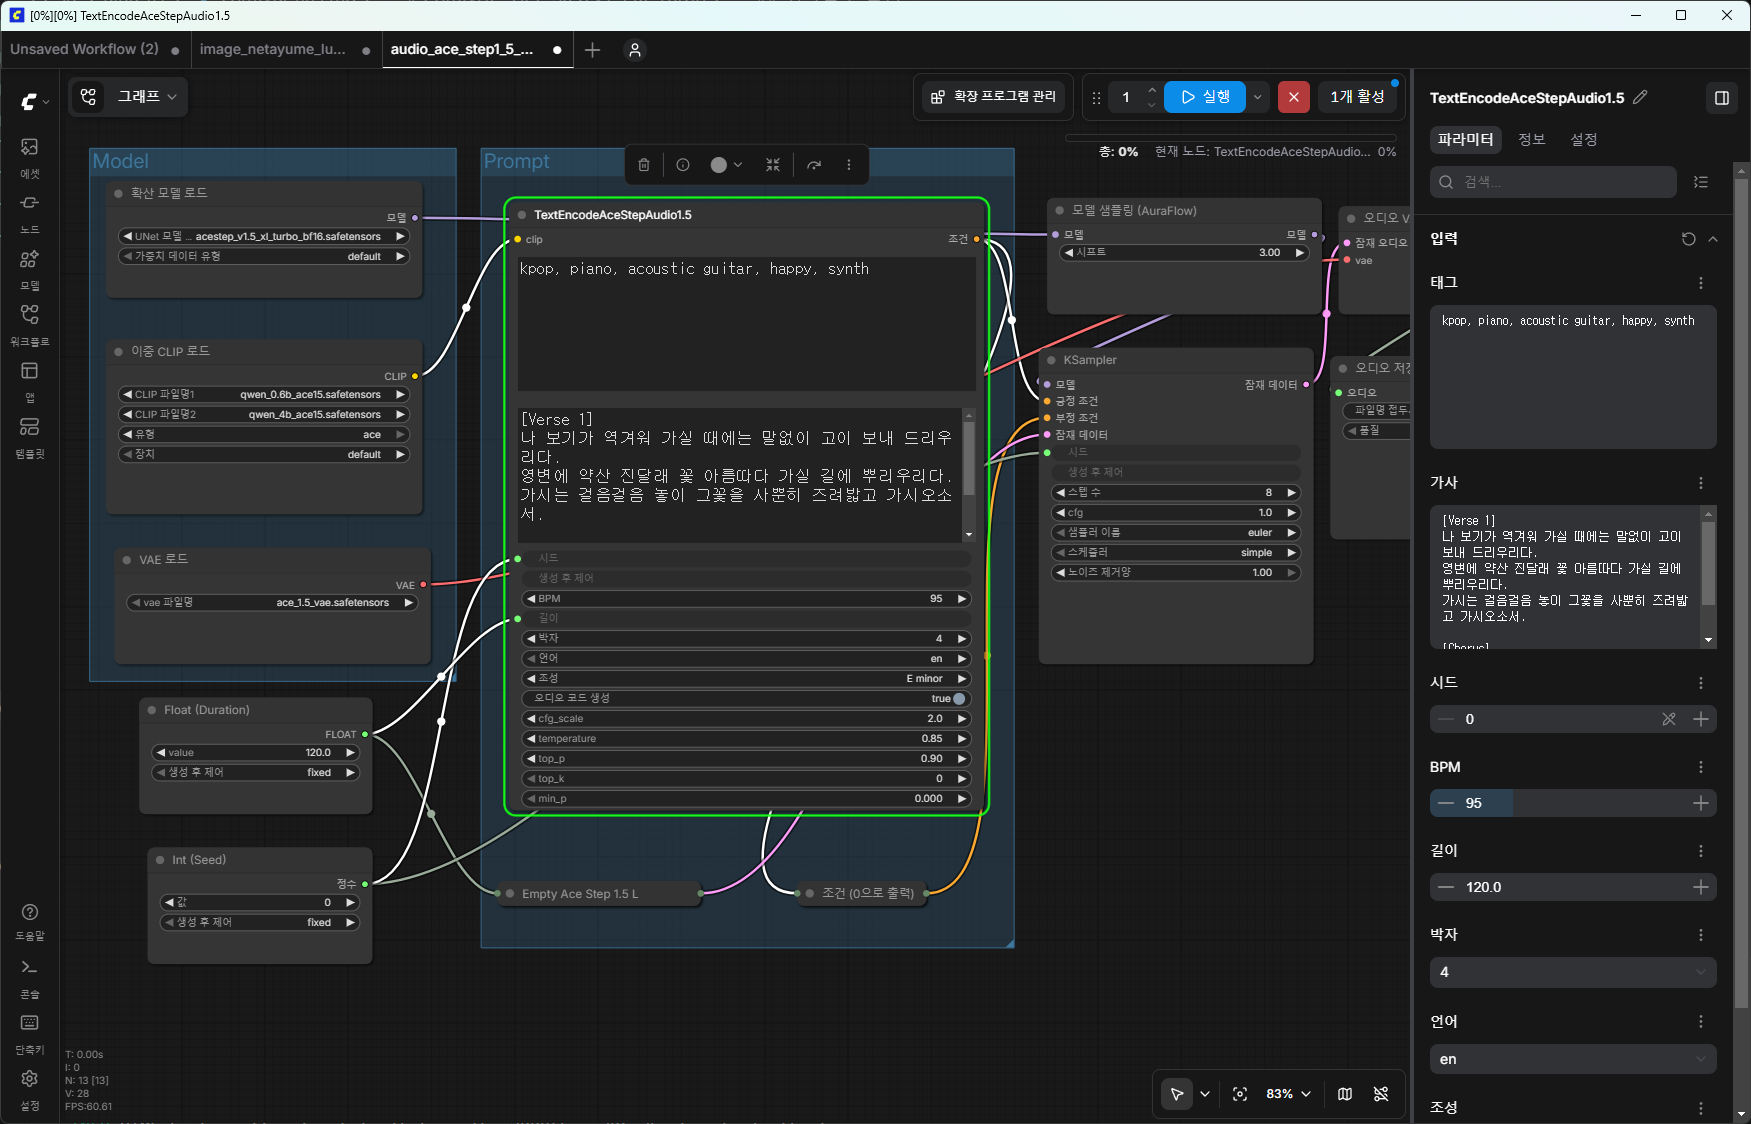Switch to image_netayume_lu... tab
The height and width of the screenshot is (1124, 1751).
coord(273,49)
